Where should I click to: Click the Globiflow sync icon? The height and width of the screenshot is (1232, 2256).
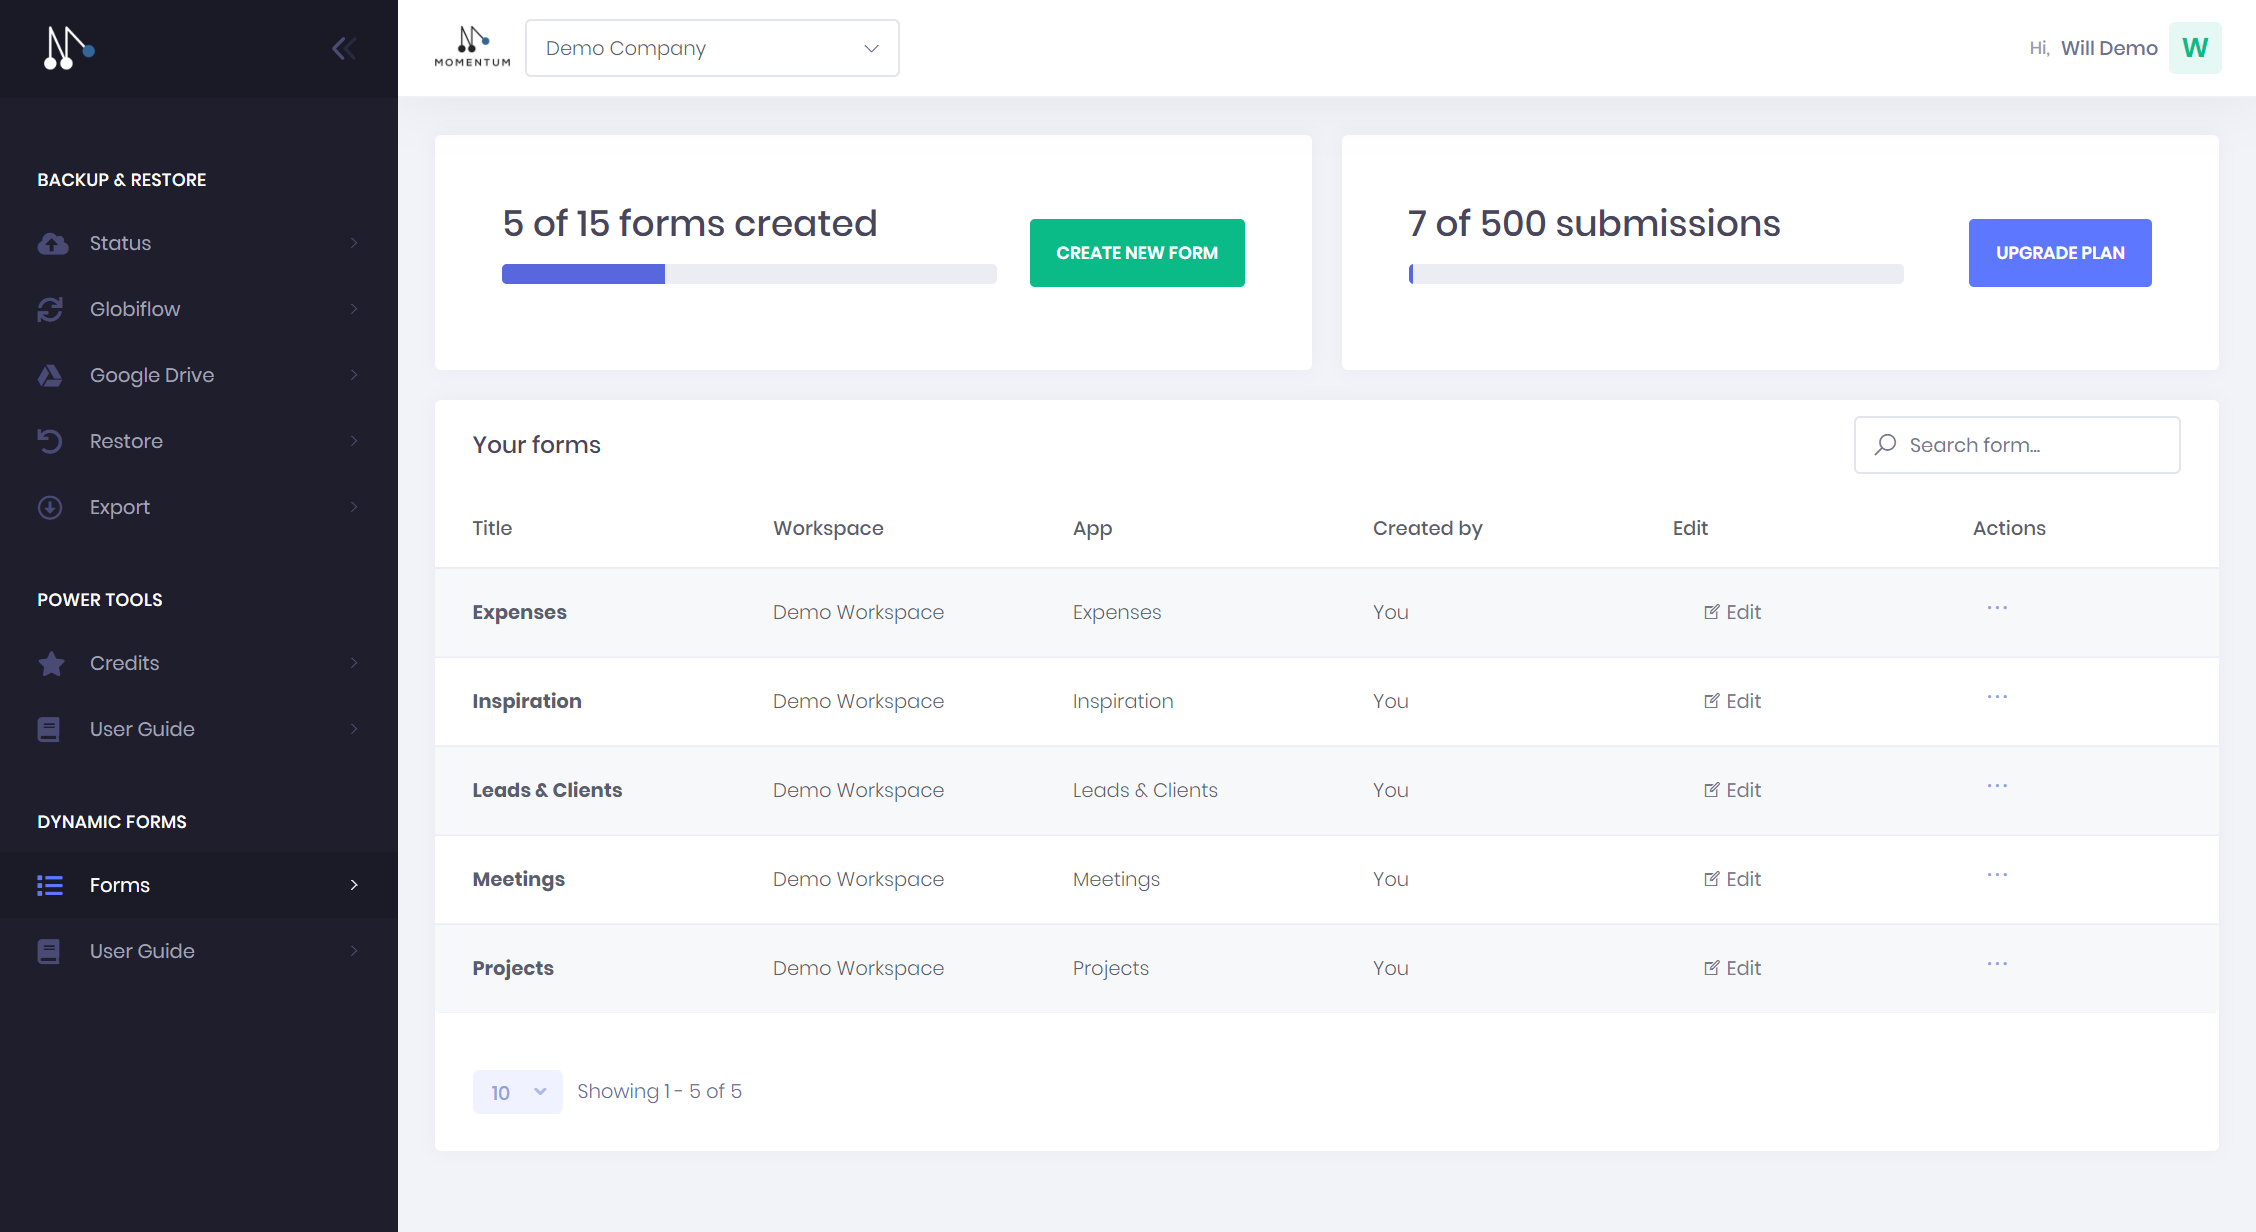click(x=50, y=309)
